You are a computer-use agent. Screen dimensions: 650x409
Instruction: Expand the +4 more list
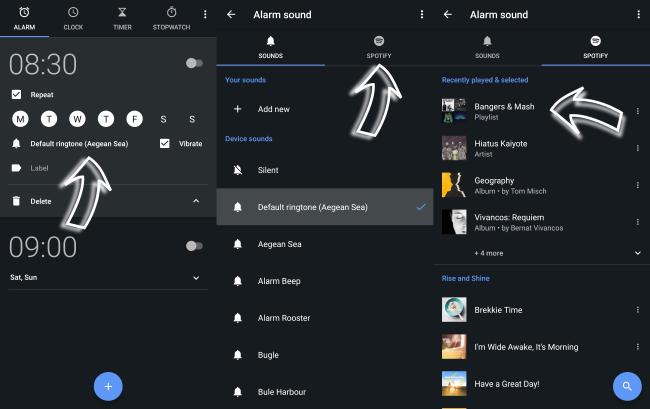click(638, 253)
